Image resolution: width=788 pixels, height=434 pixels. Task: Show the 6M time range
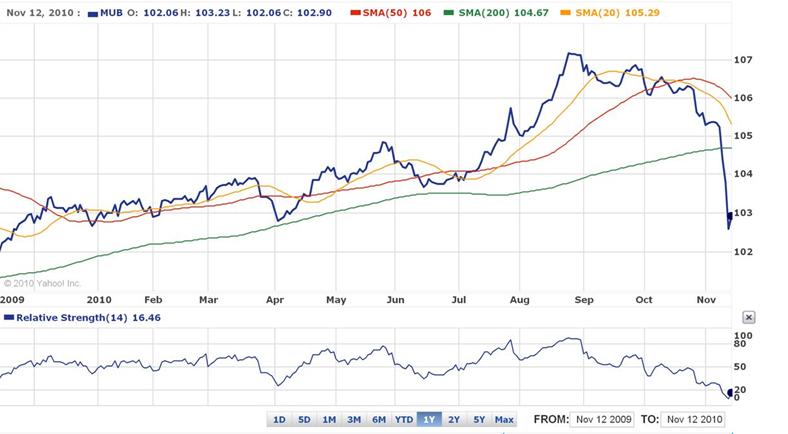379,419
